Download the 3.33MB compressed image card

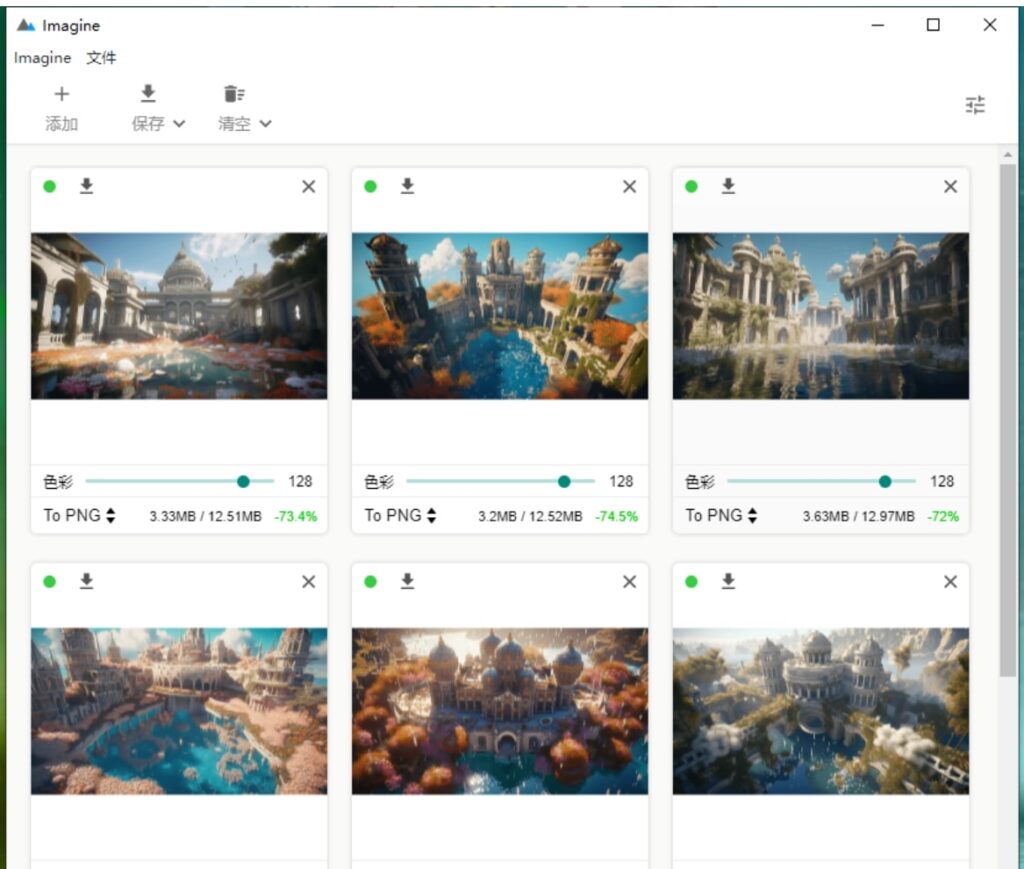(x=86, y=186)
